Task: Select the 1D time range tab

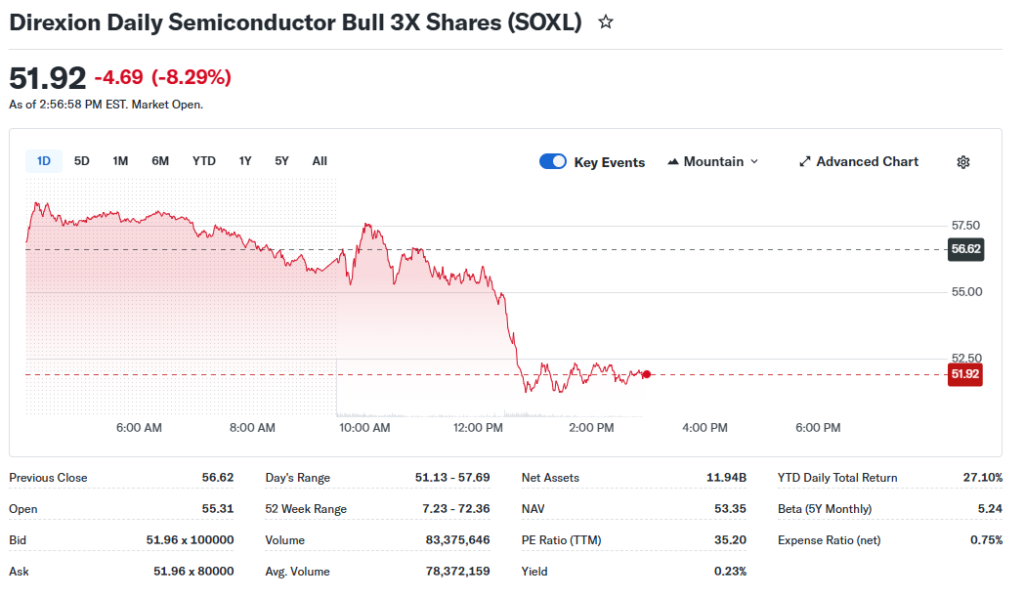Action: tap(44, 161)
